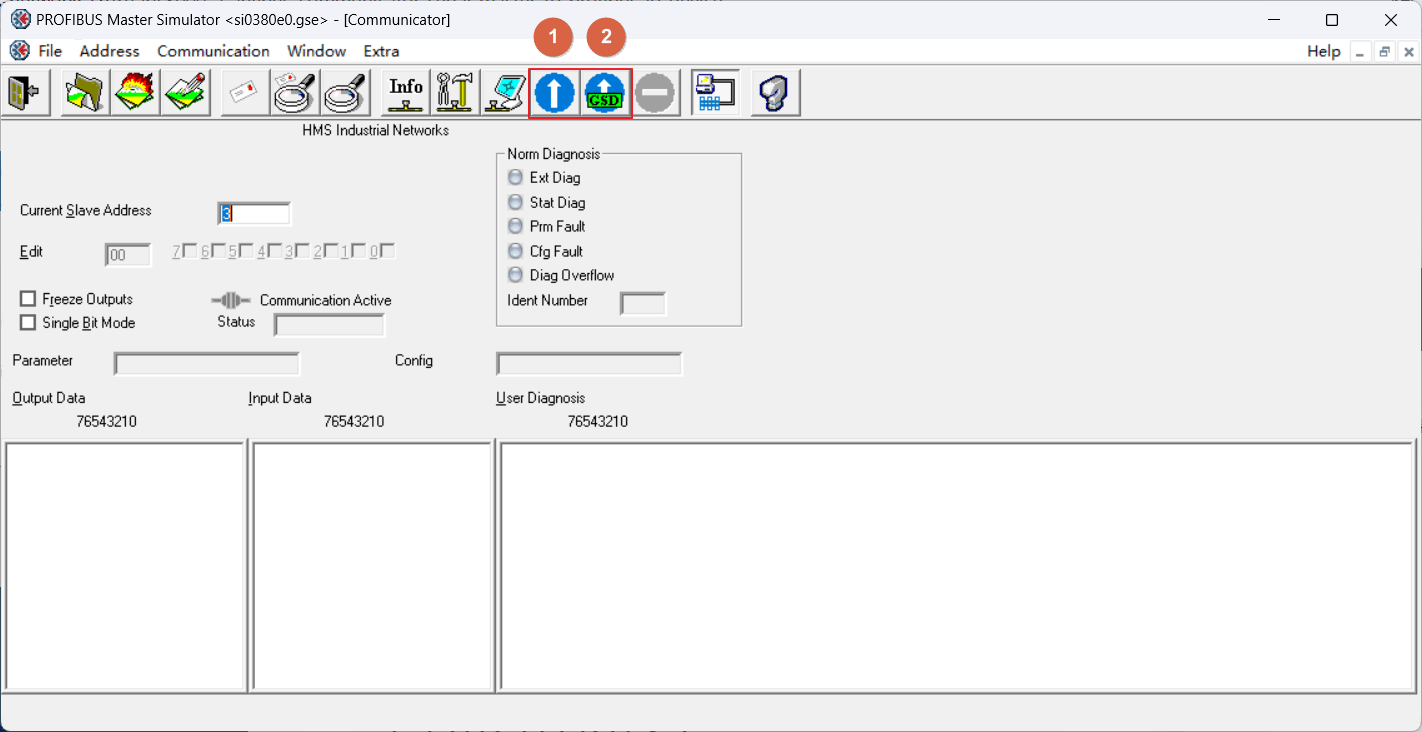Click the Help menu item
The width and height of the screenshot is (1422, 732).
[x=1323, y=51]
